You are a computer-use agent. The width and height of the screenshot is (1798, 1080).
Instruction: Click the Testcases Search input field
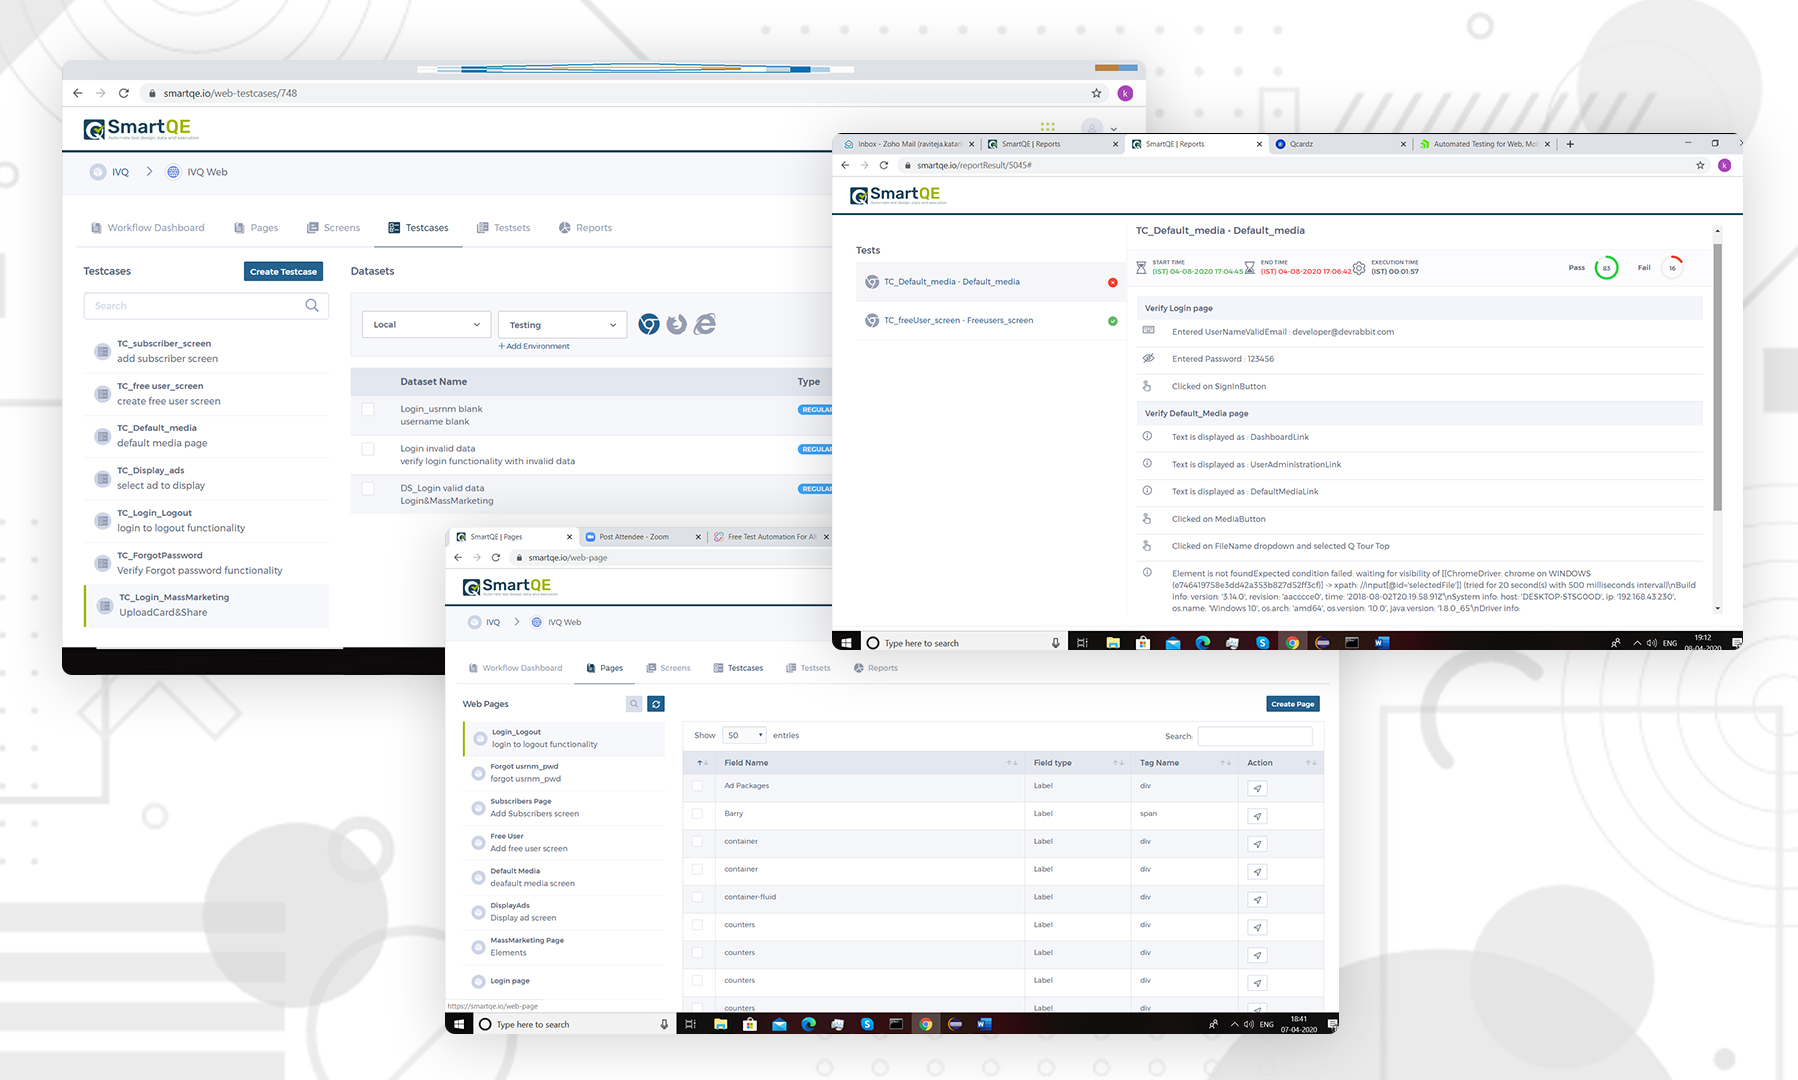[206, 306]
